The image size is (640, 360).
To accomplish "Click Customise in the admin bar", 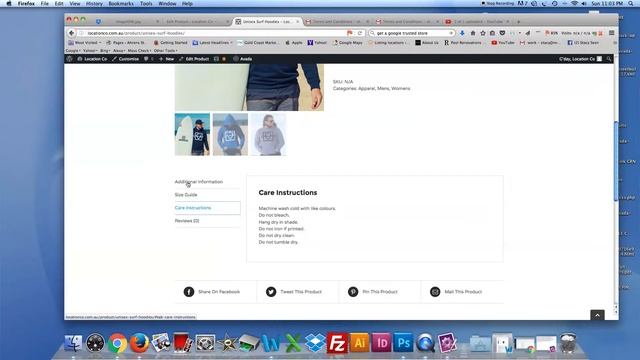I will [x=125, y=59].
